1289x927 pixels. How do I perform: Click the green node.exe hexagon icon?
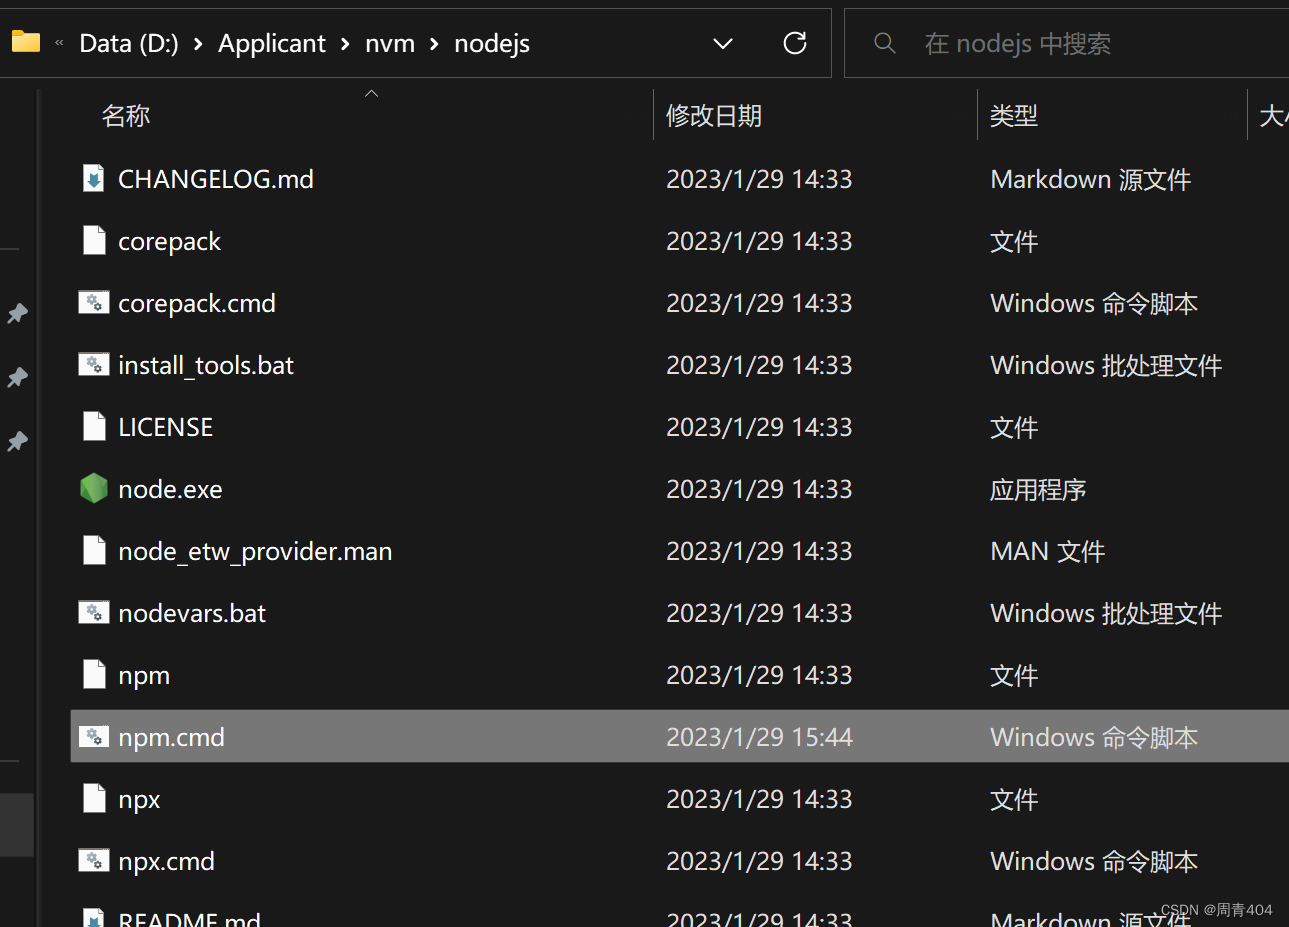[94, 489]
